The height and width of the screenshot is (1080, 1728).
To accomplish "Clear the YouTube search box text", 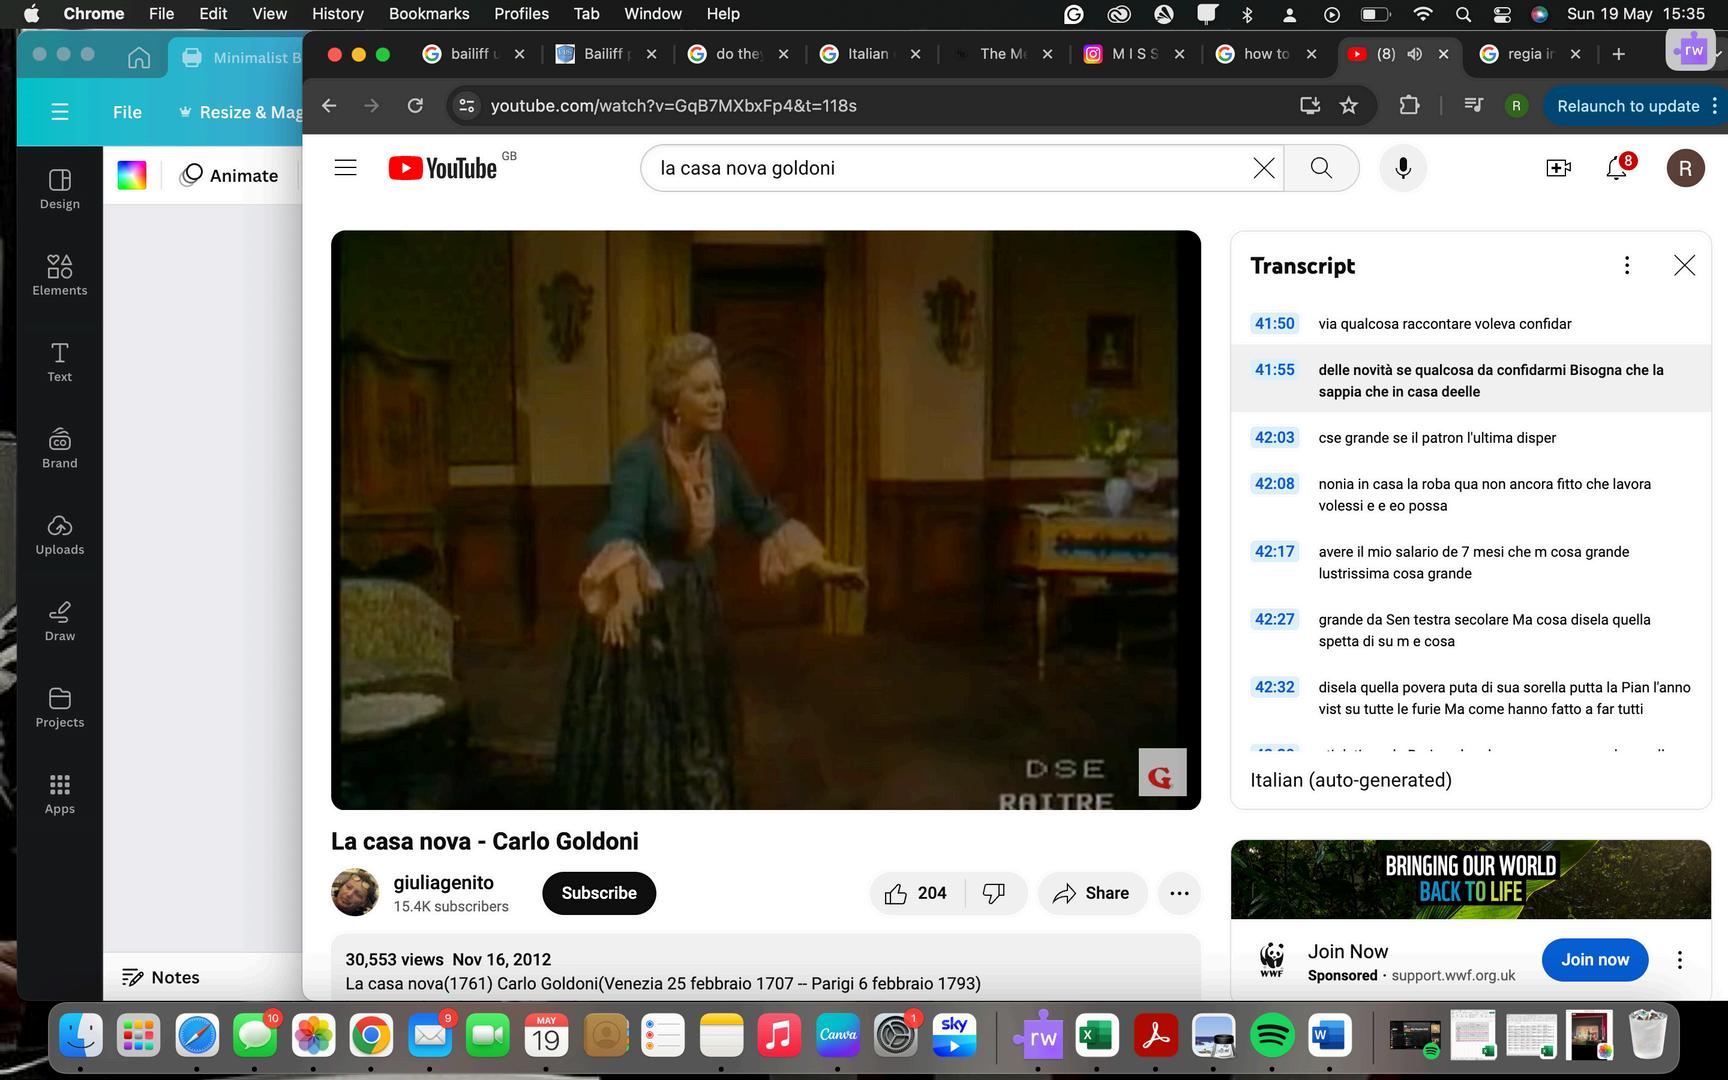I will pos(1263,168).
